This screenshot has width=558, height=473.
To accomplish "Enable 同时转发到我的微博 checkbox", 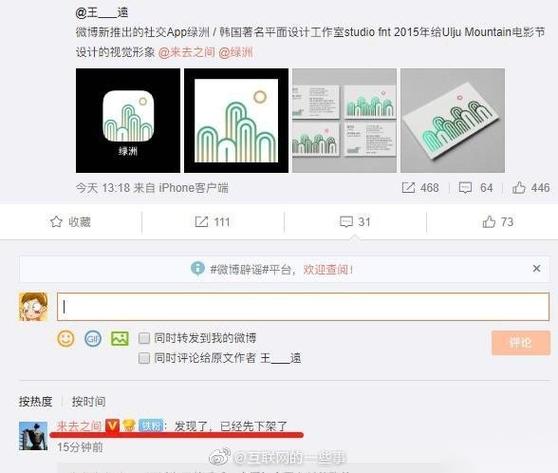I will (144, 338).
